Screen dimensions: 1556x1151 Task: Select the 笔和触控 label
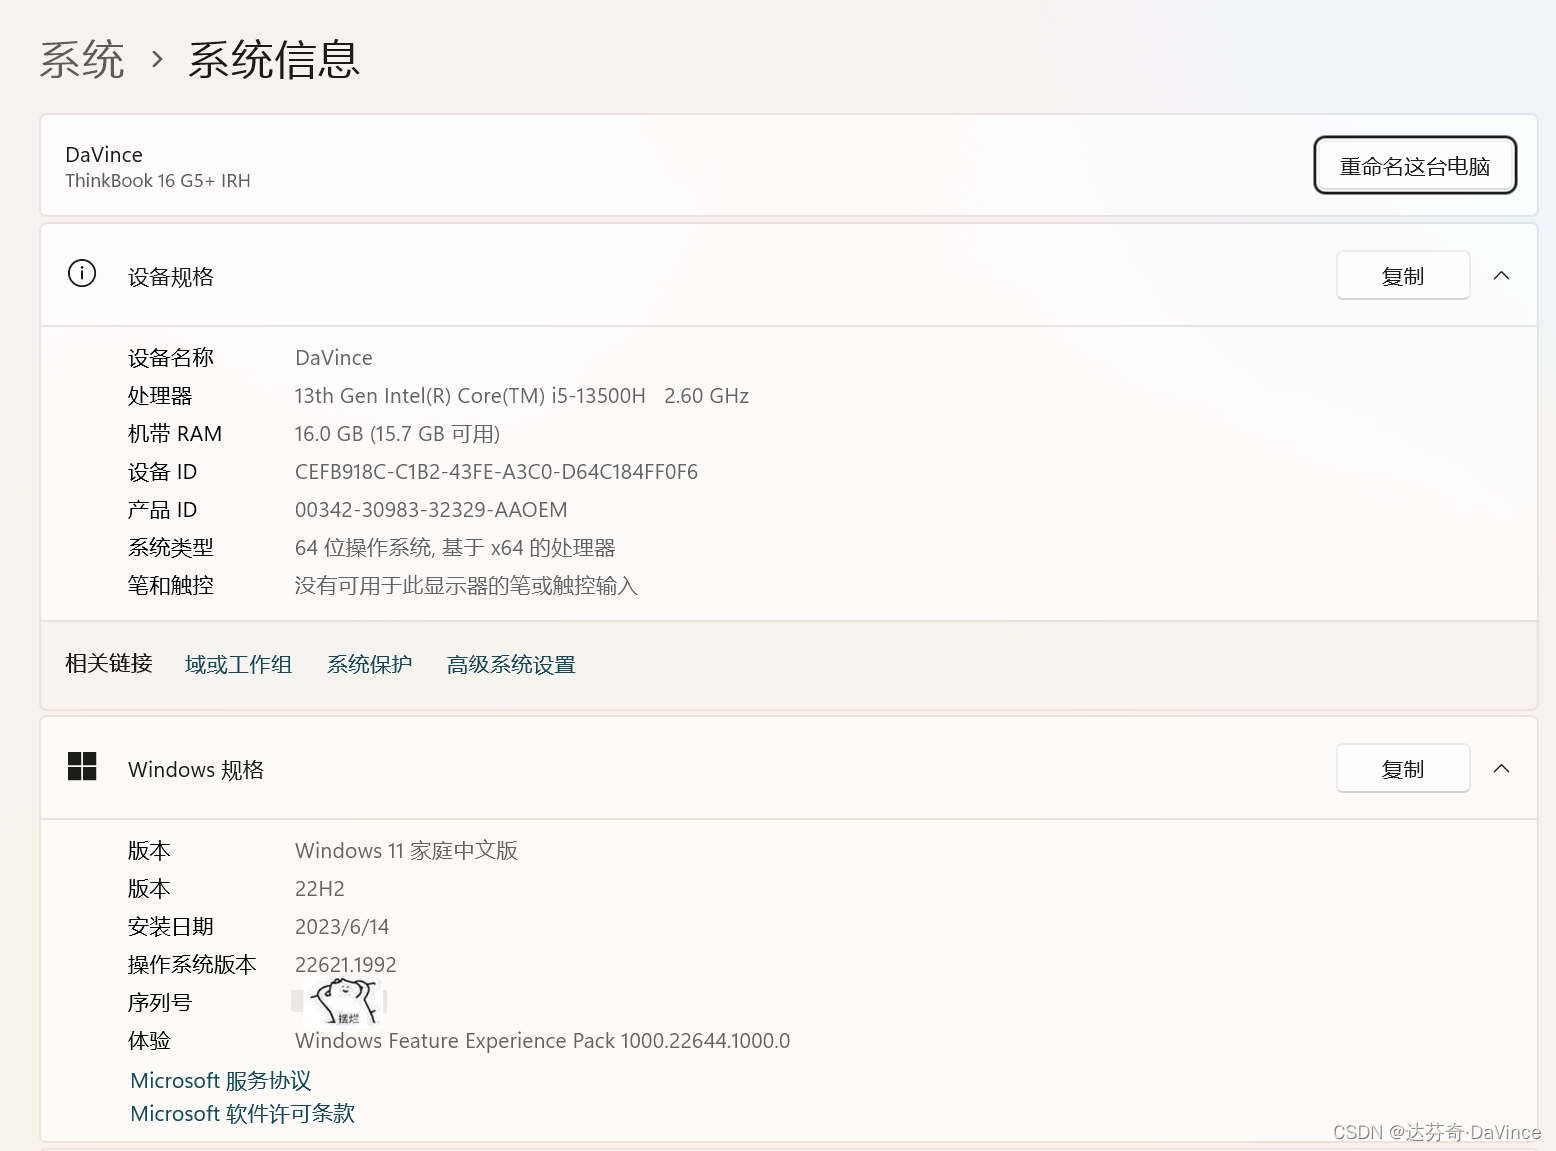click(x=171, y=586)
